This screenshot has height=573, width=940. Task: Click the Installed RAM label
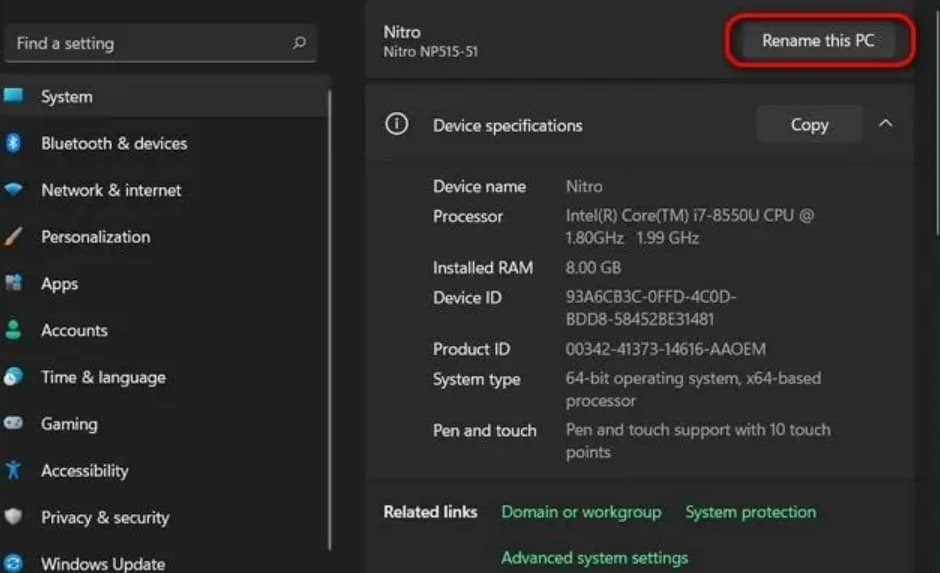coord(483,267)
